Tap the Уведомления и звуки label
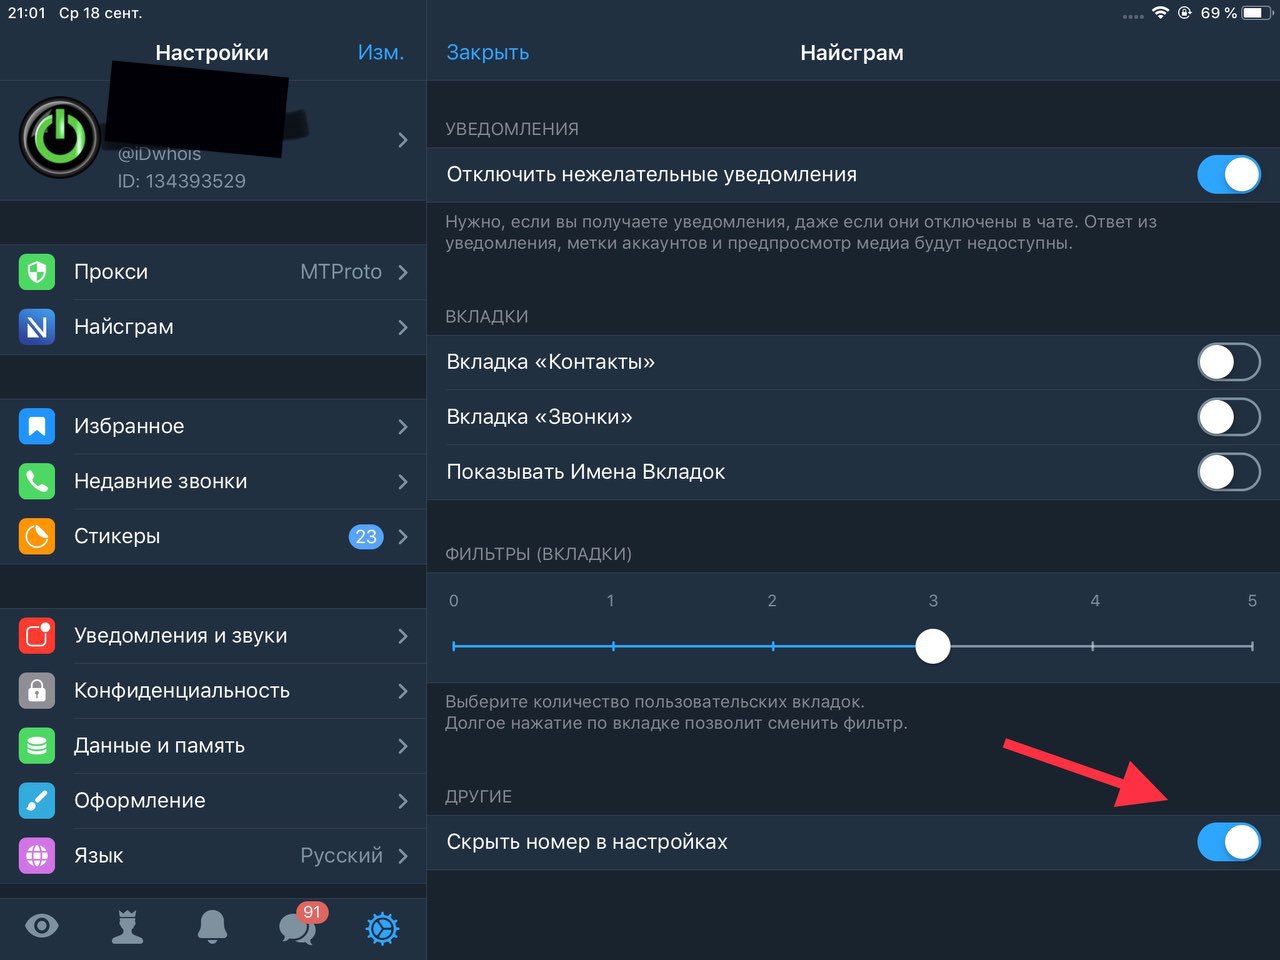Image resolution: width=1280 pixels, height=960 pixels. click(181, 636)
